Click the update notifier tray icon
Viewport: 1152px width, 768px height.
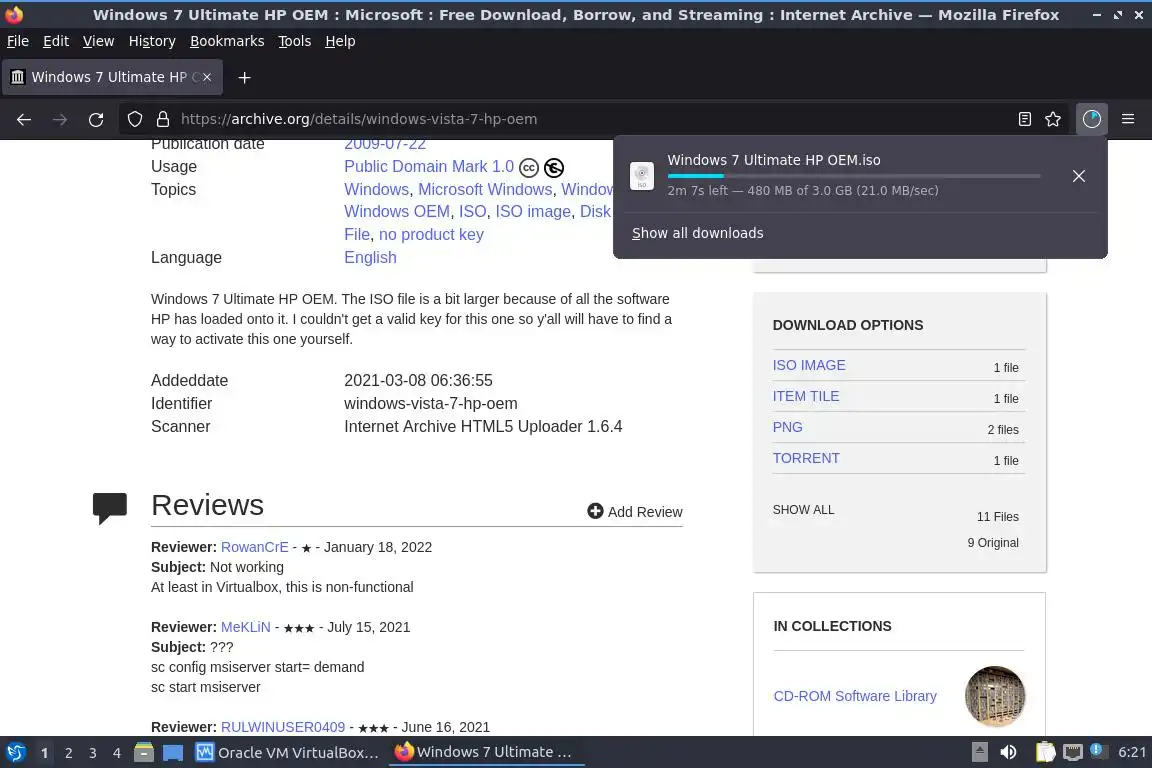point(1096,750)
